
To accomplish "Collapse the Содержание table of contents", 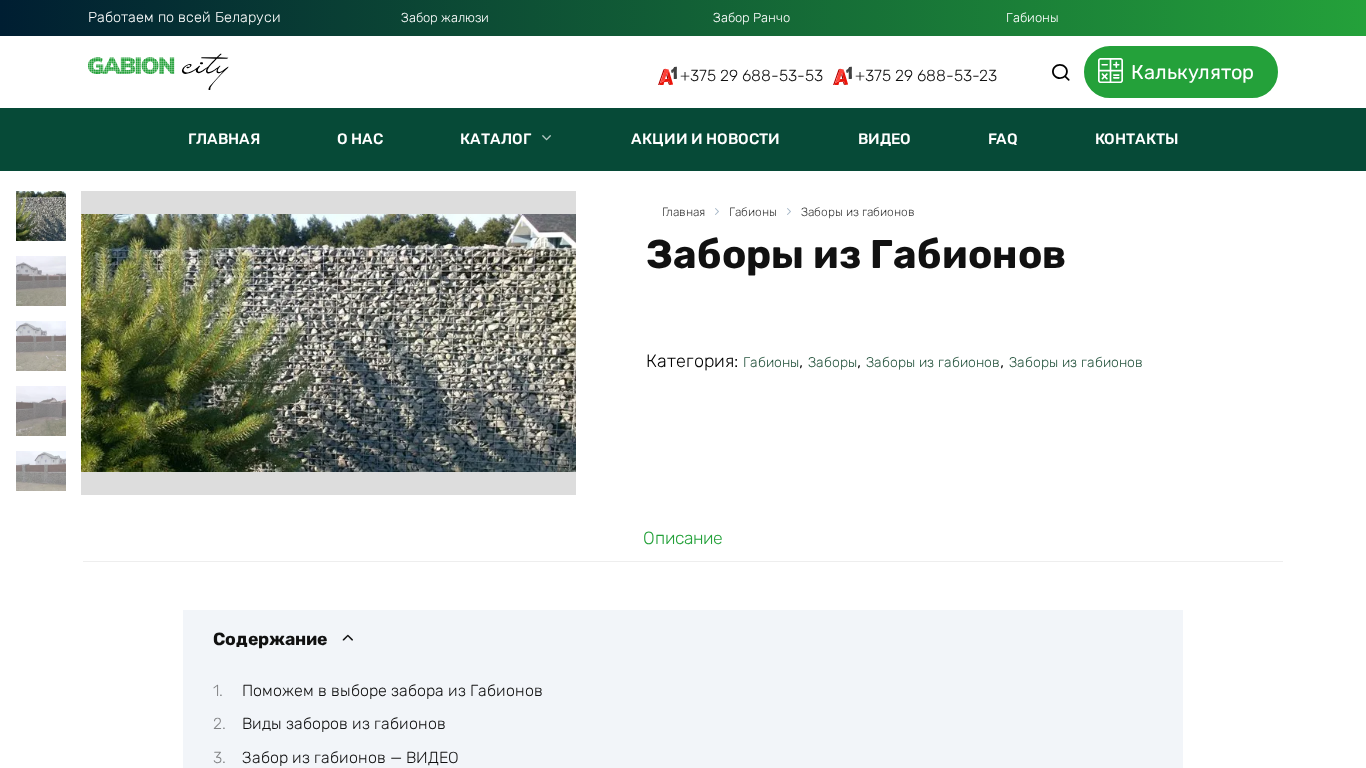I will 348,639.
